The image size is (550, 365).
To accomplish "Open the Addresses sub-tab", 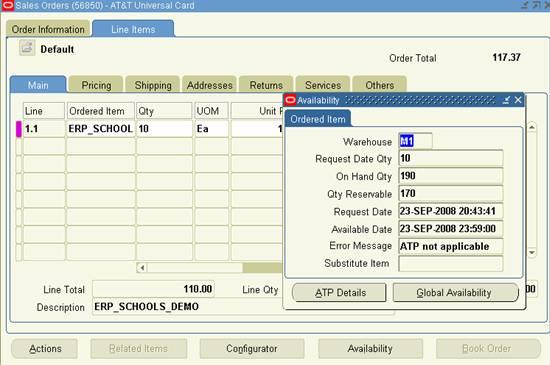I will pyautogui.click(x=209, y=85).
